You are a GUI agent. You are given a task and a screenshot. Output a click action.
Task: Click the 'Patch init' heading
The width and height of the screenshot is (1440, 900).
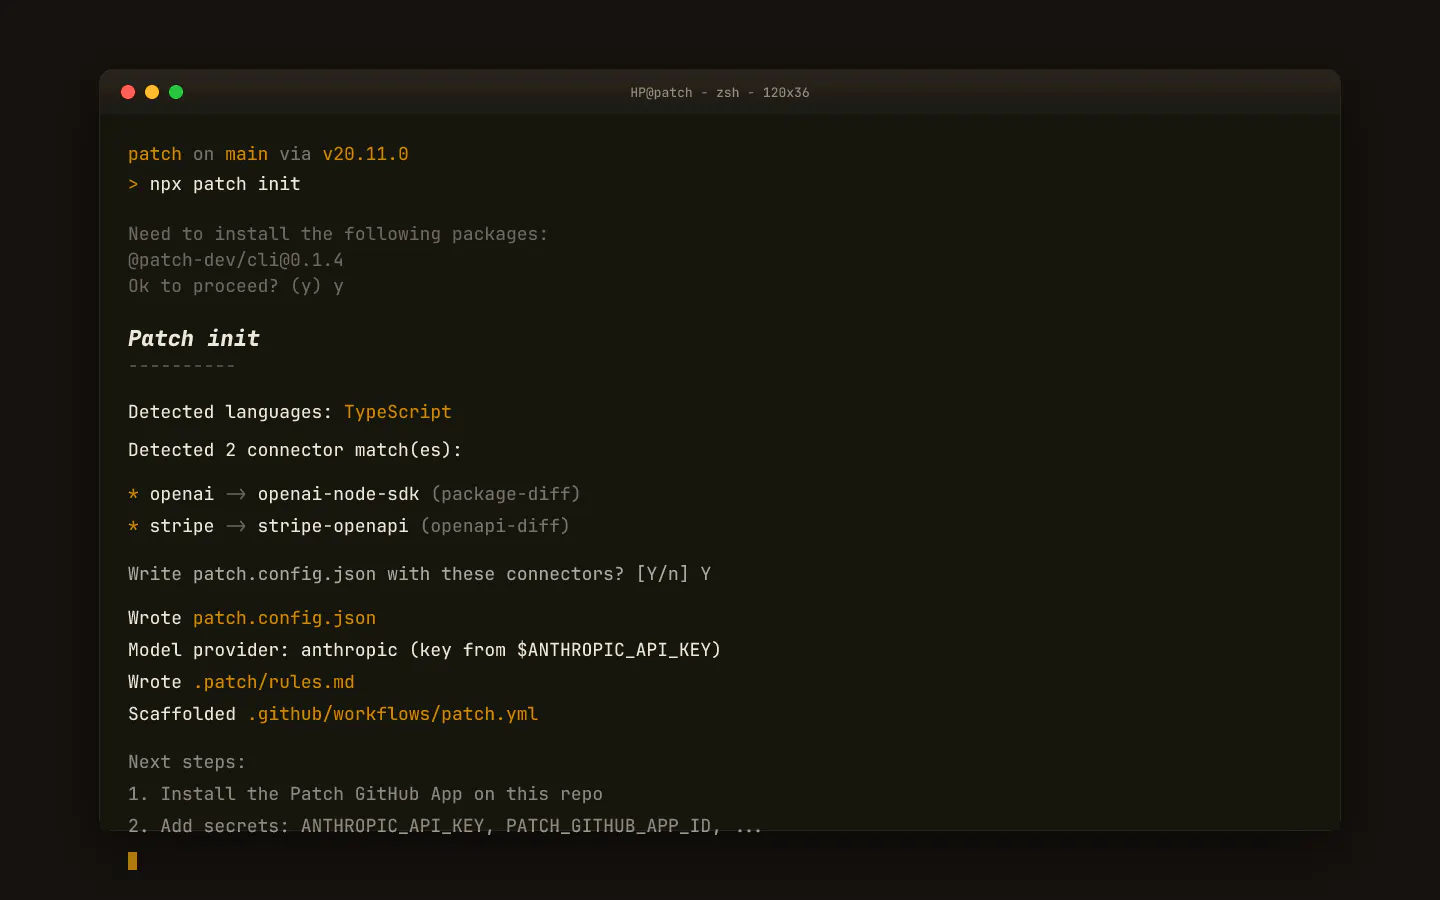[x=194, y=338]
